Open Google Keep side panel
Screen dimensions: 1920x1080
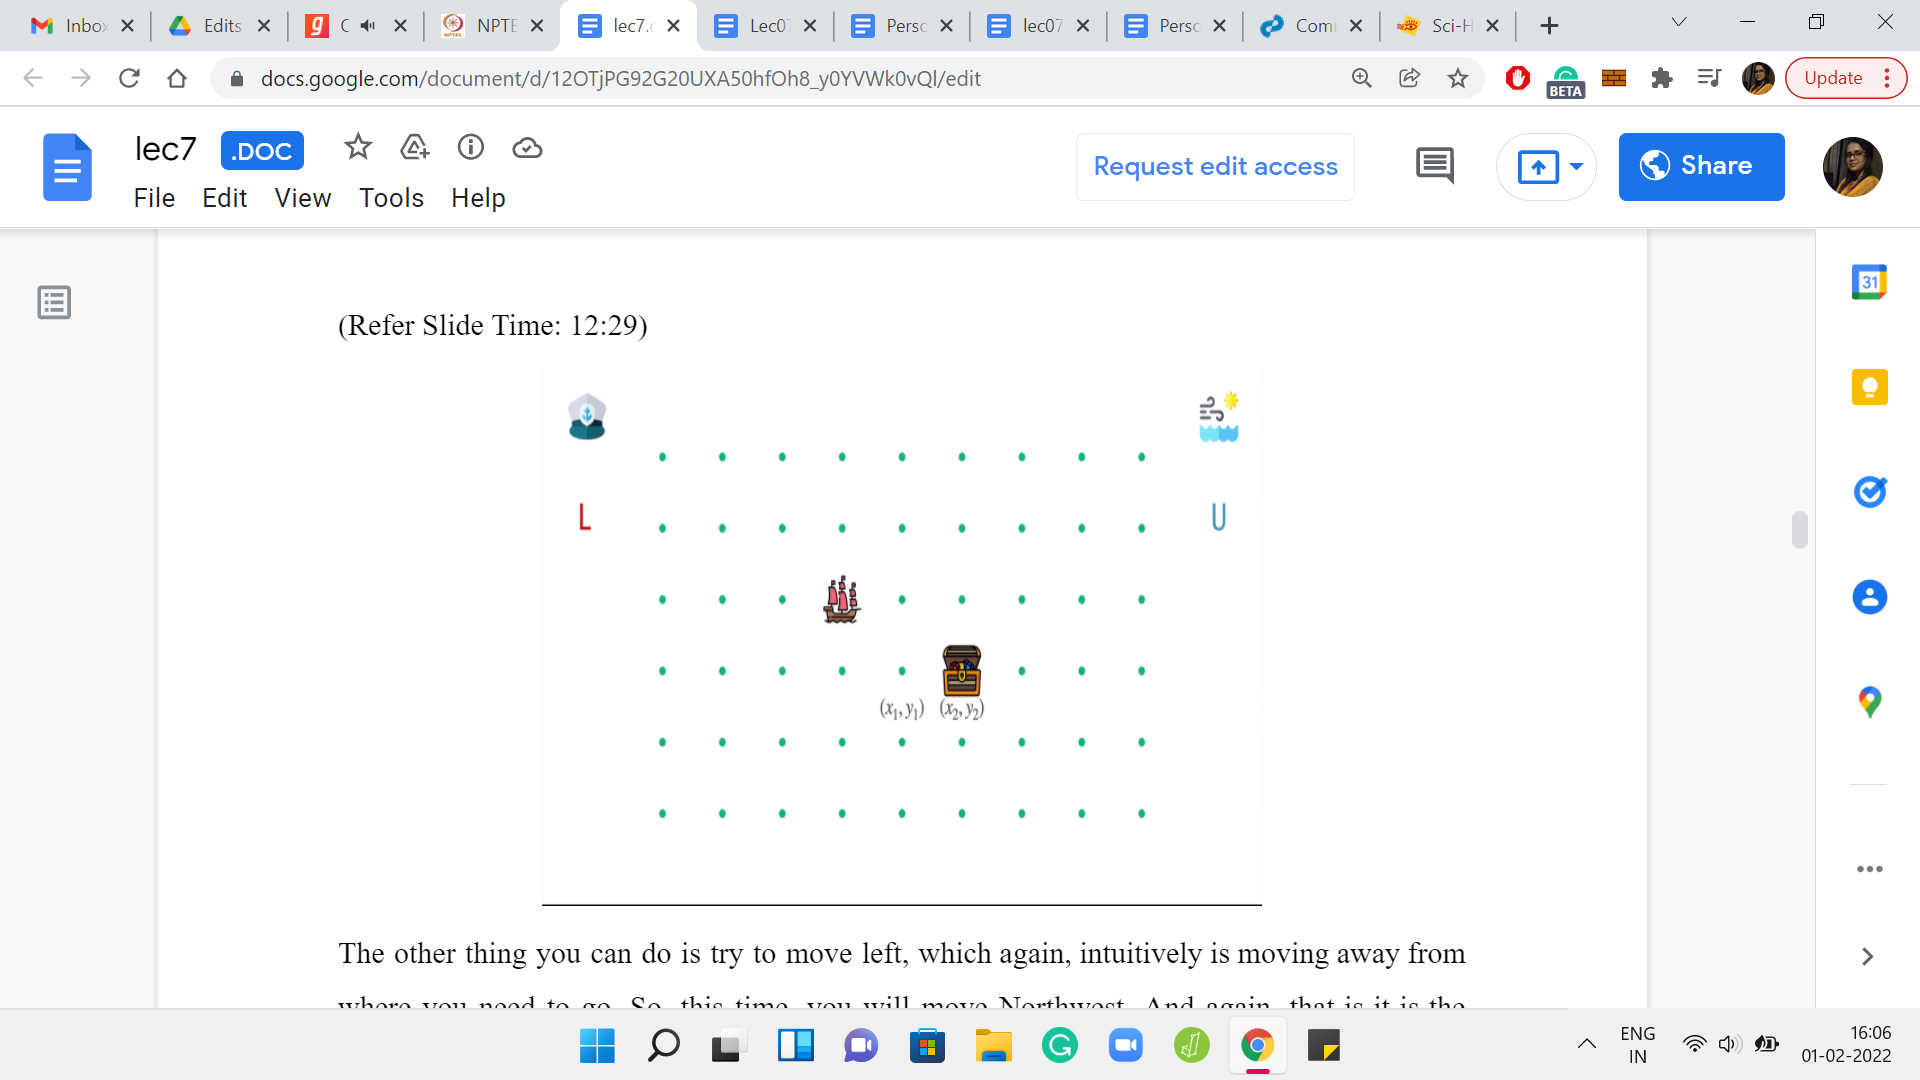(1869, 387)
